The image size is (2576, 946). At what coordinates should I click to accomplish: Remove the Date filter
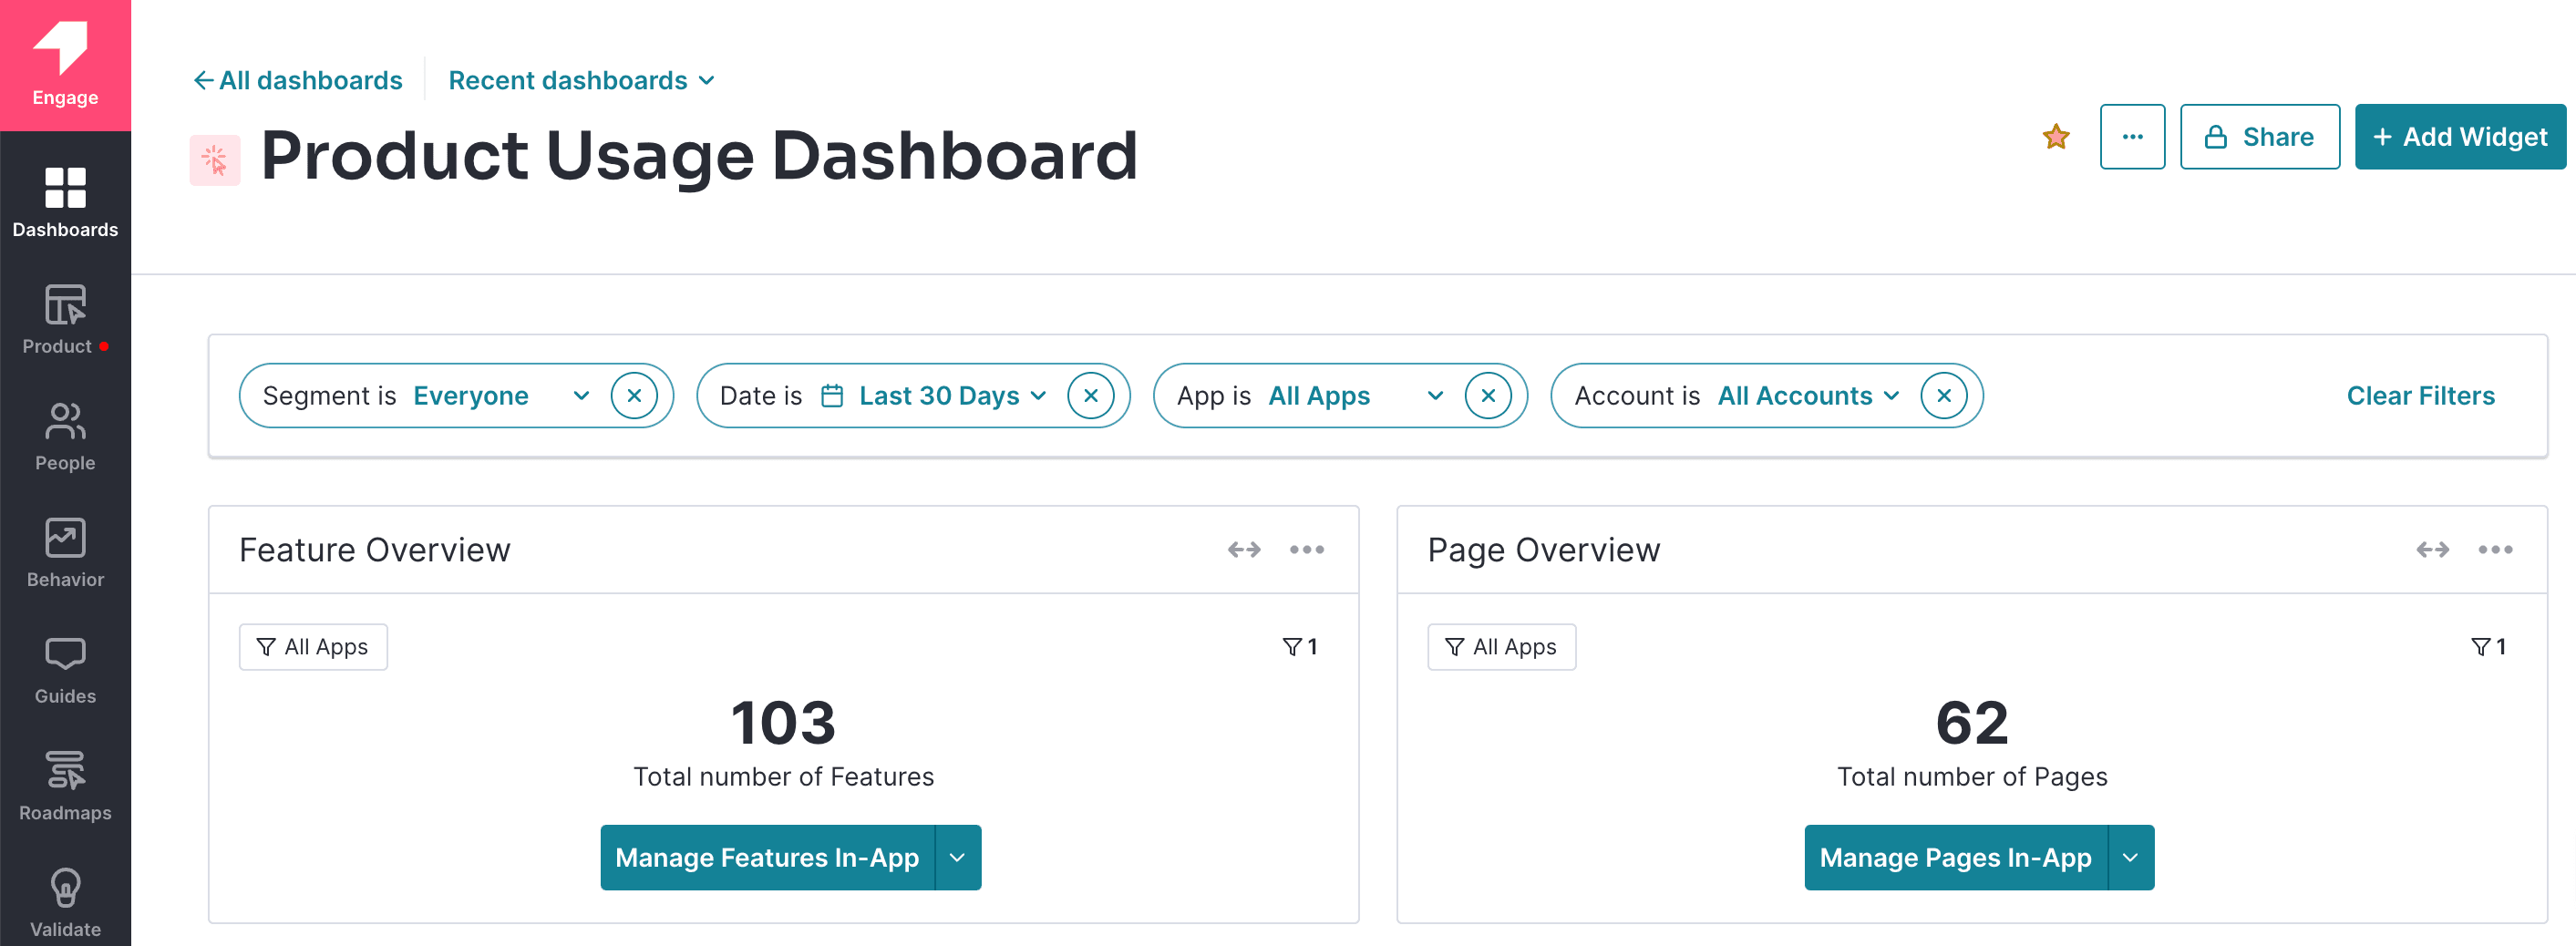[1091, 395]
